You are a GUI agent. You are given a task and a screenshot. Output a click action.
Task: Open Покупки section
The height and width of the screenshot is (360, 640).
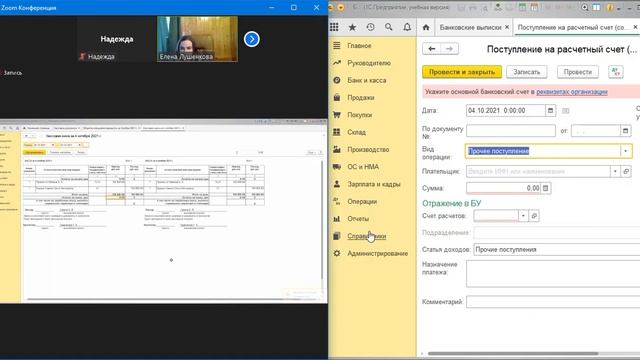(x=360, y=115)
